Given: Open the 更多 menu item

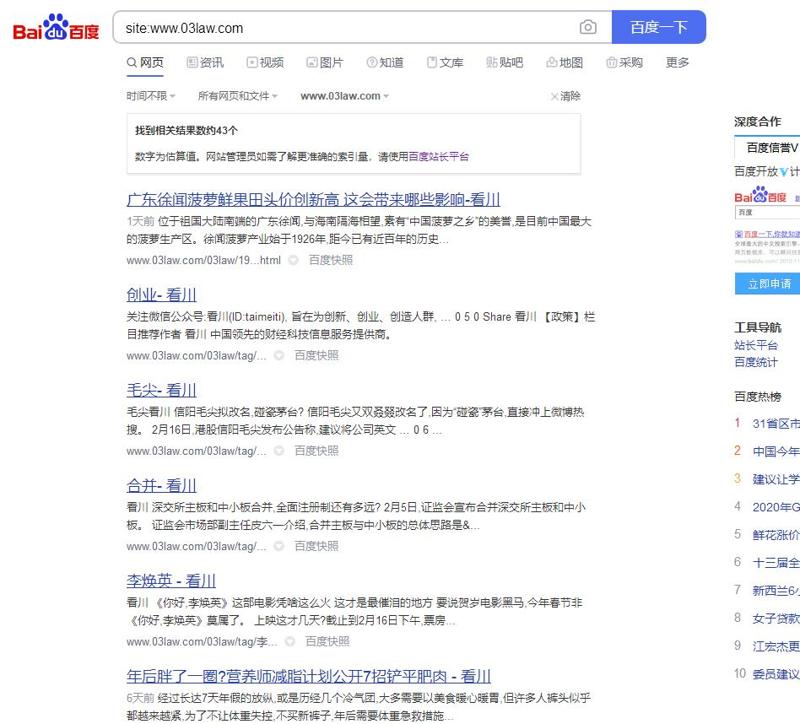Looking at the screenshot, I should [678, 63].
